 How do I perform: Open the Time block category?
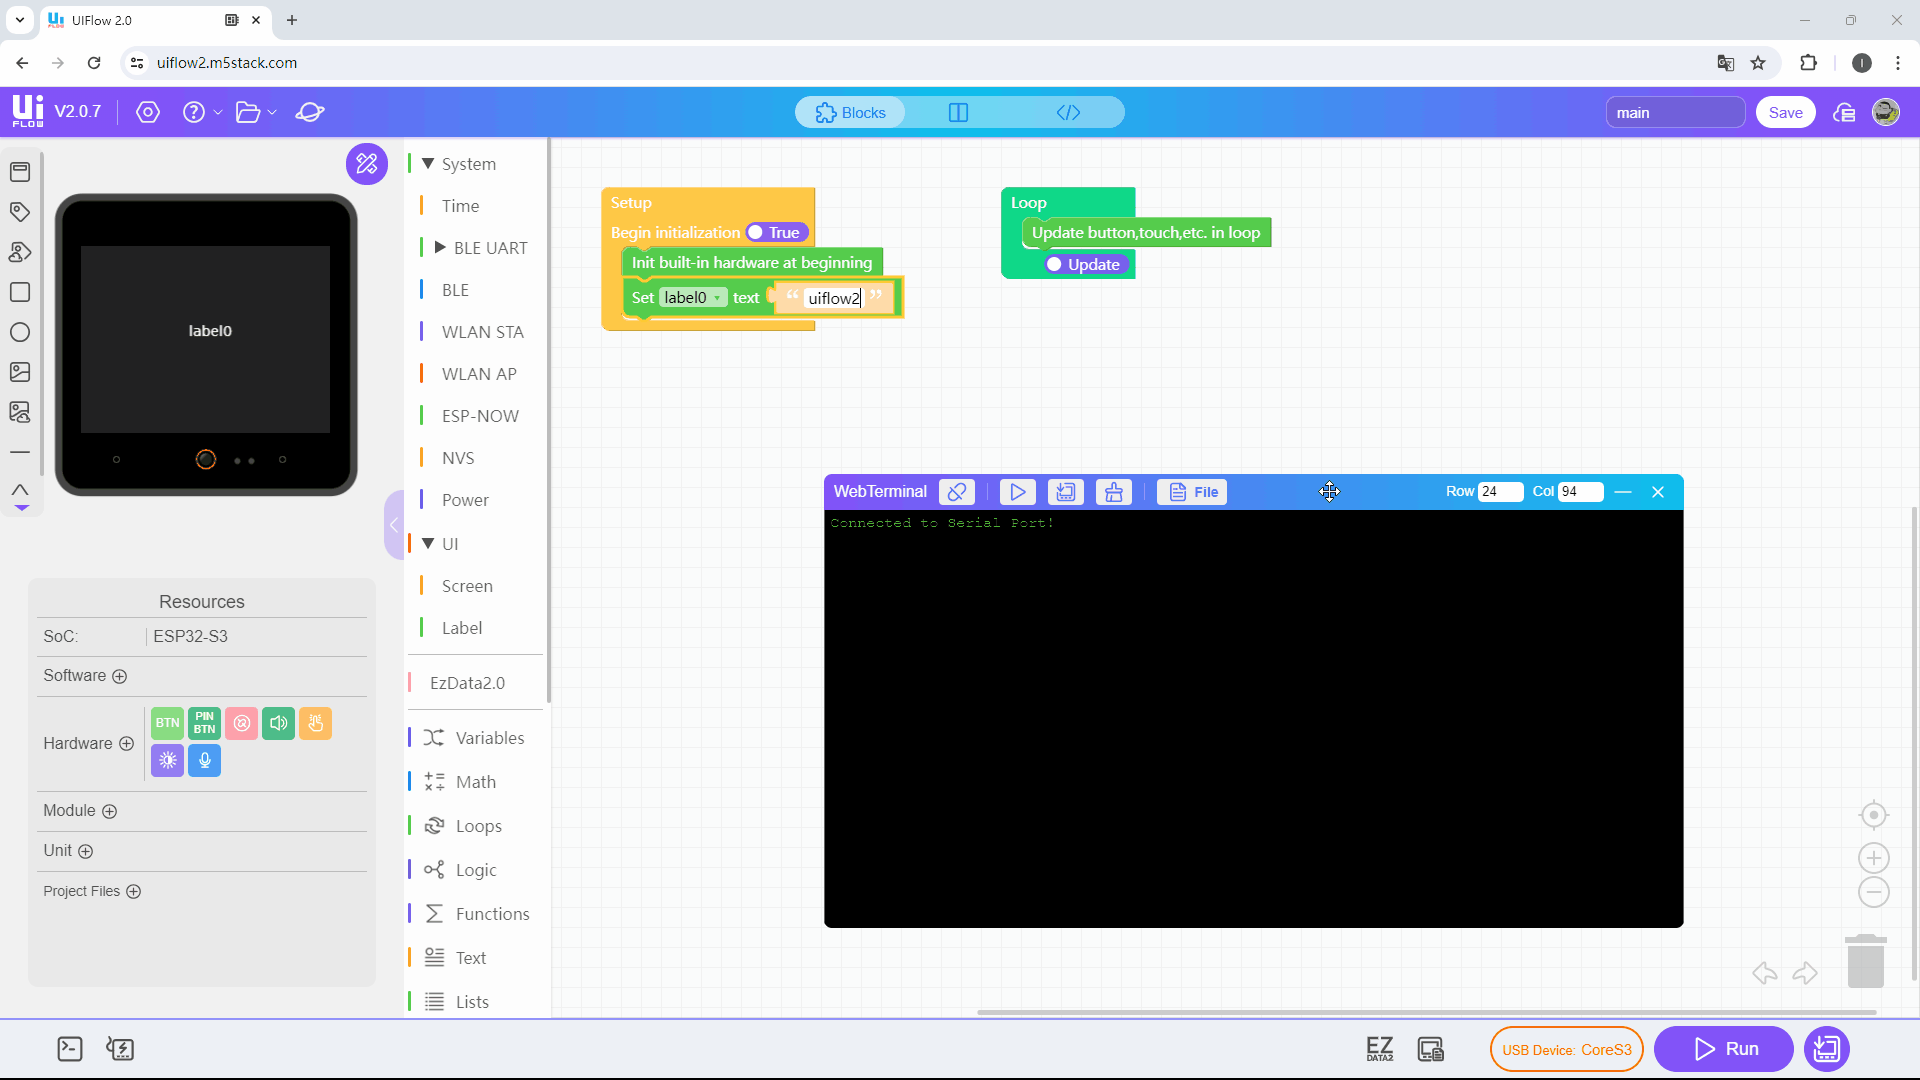click(x=460, y=206)
